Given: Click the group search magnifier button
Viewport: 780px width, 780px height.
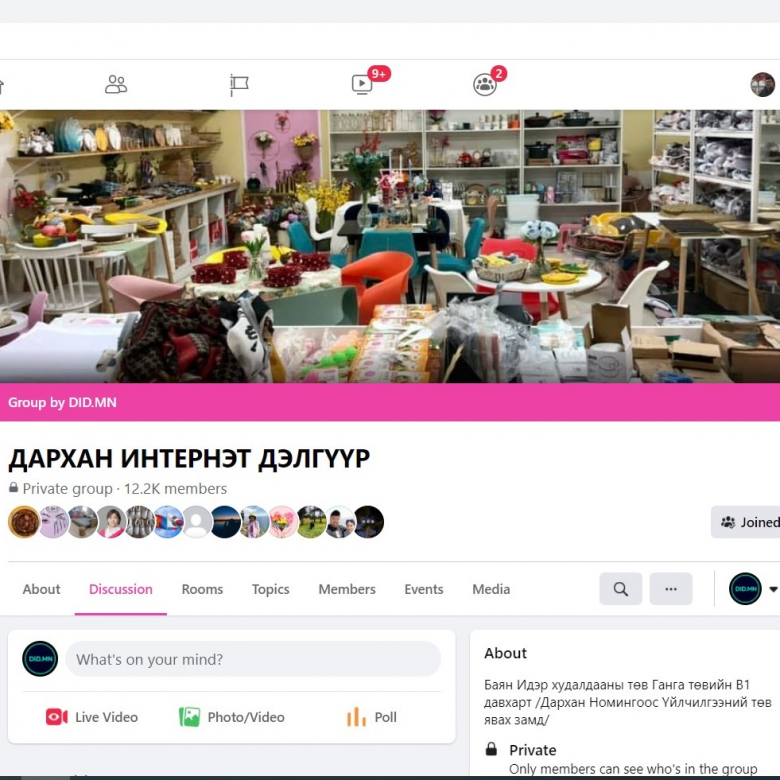Looking at the screenshot, I should 620,589.
